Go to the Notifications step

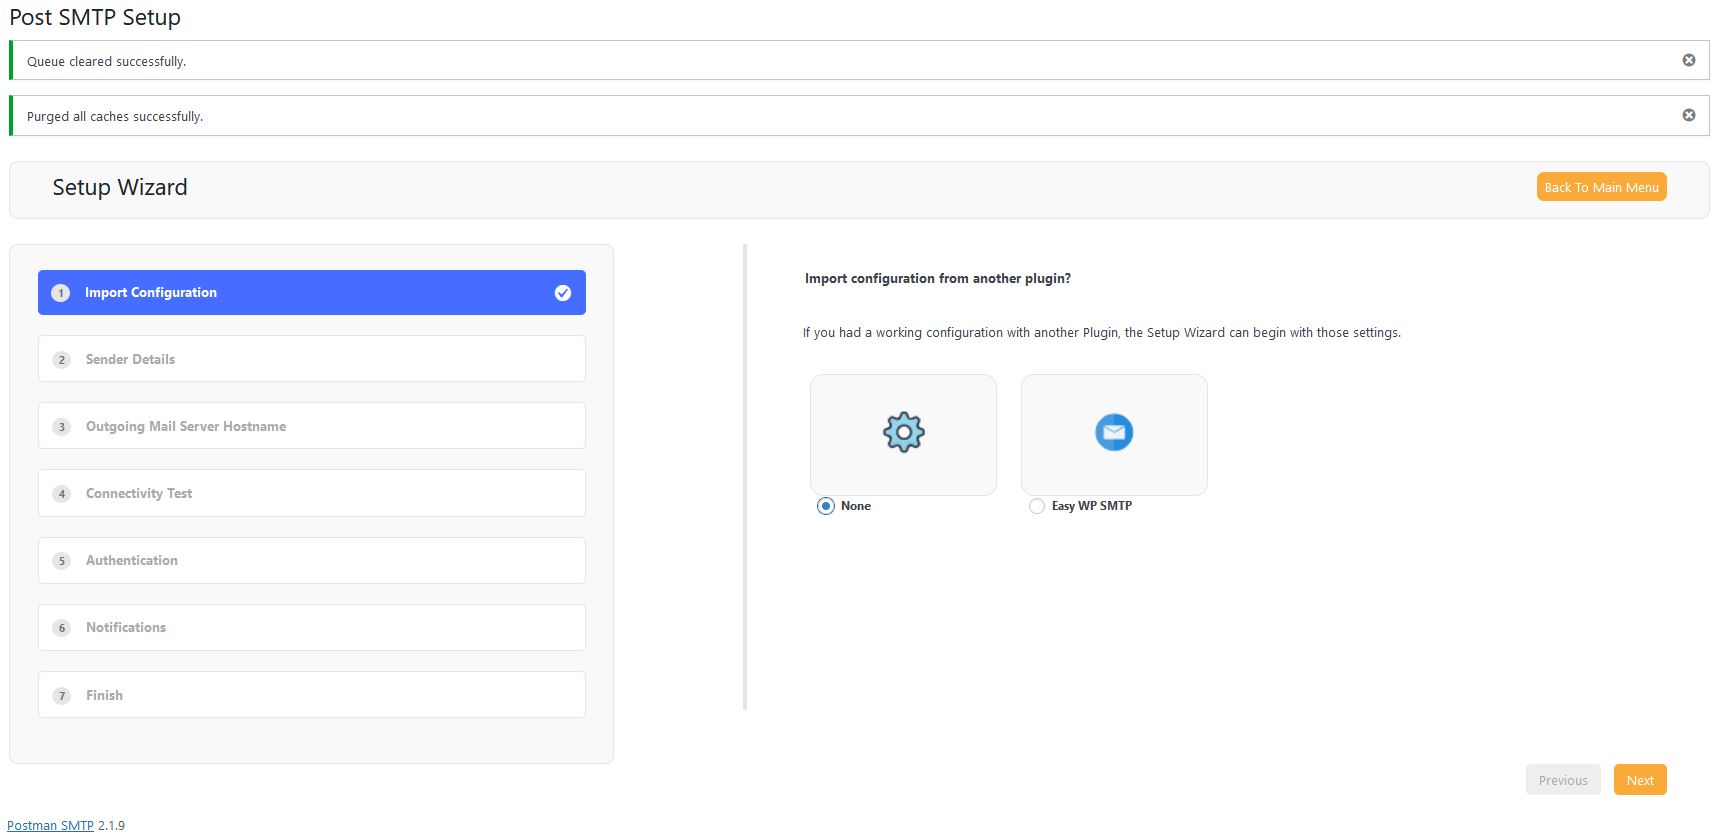point(312,627)
